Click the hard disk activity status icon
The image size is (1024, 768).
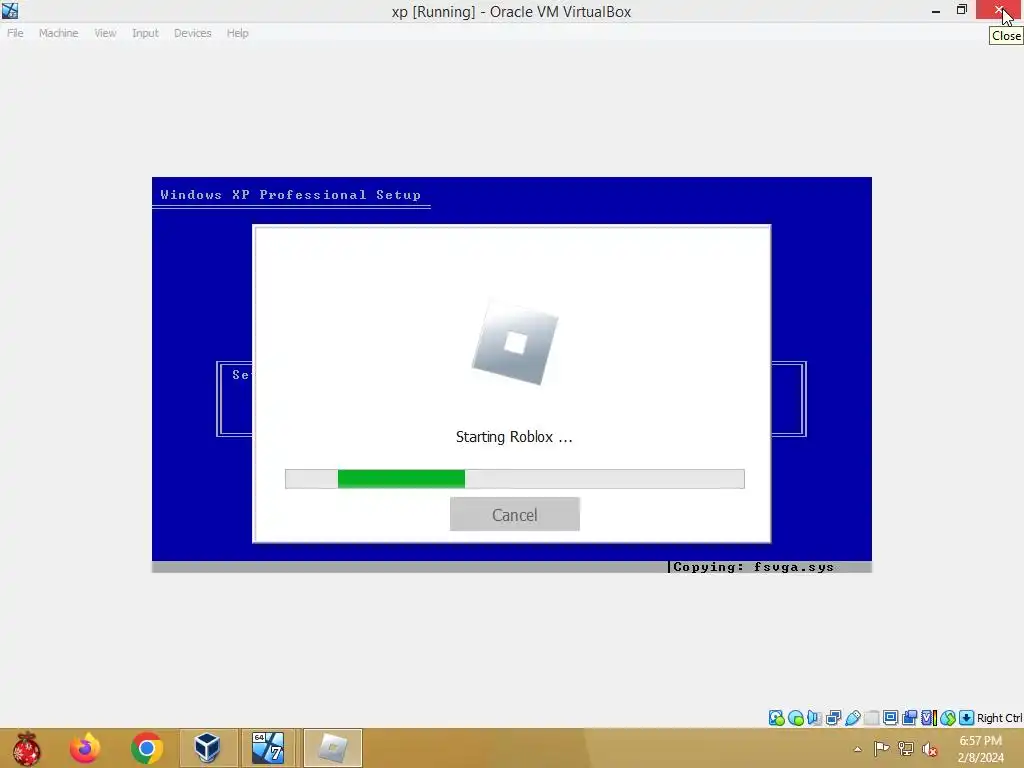[776, 718]
